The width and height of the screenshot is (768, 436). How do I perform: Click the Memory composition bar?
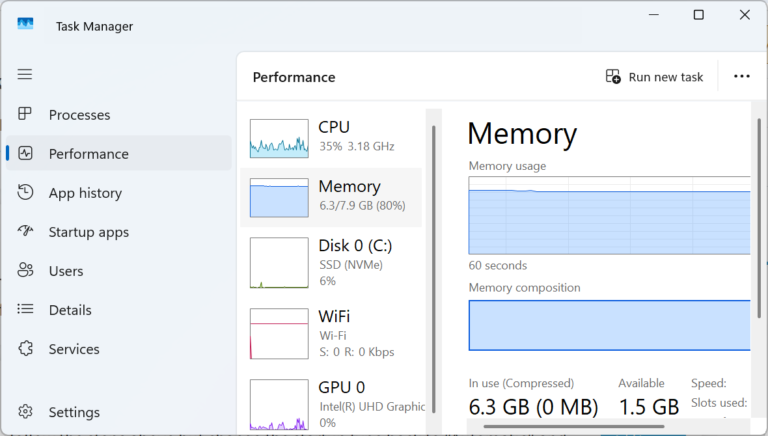(609, 325)
